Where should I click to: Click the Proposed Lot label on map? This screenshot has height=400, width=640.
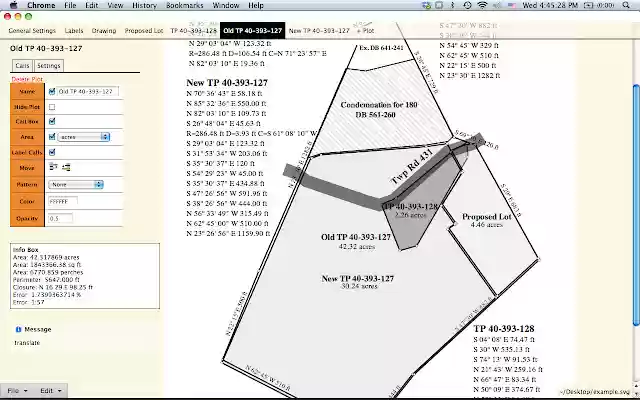click(x=487, y=217)
